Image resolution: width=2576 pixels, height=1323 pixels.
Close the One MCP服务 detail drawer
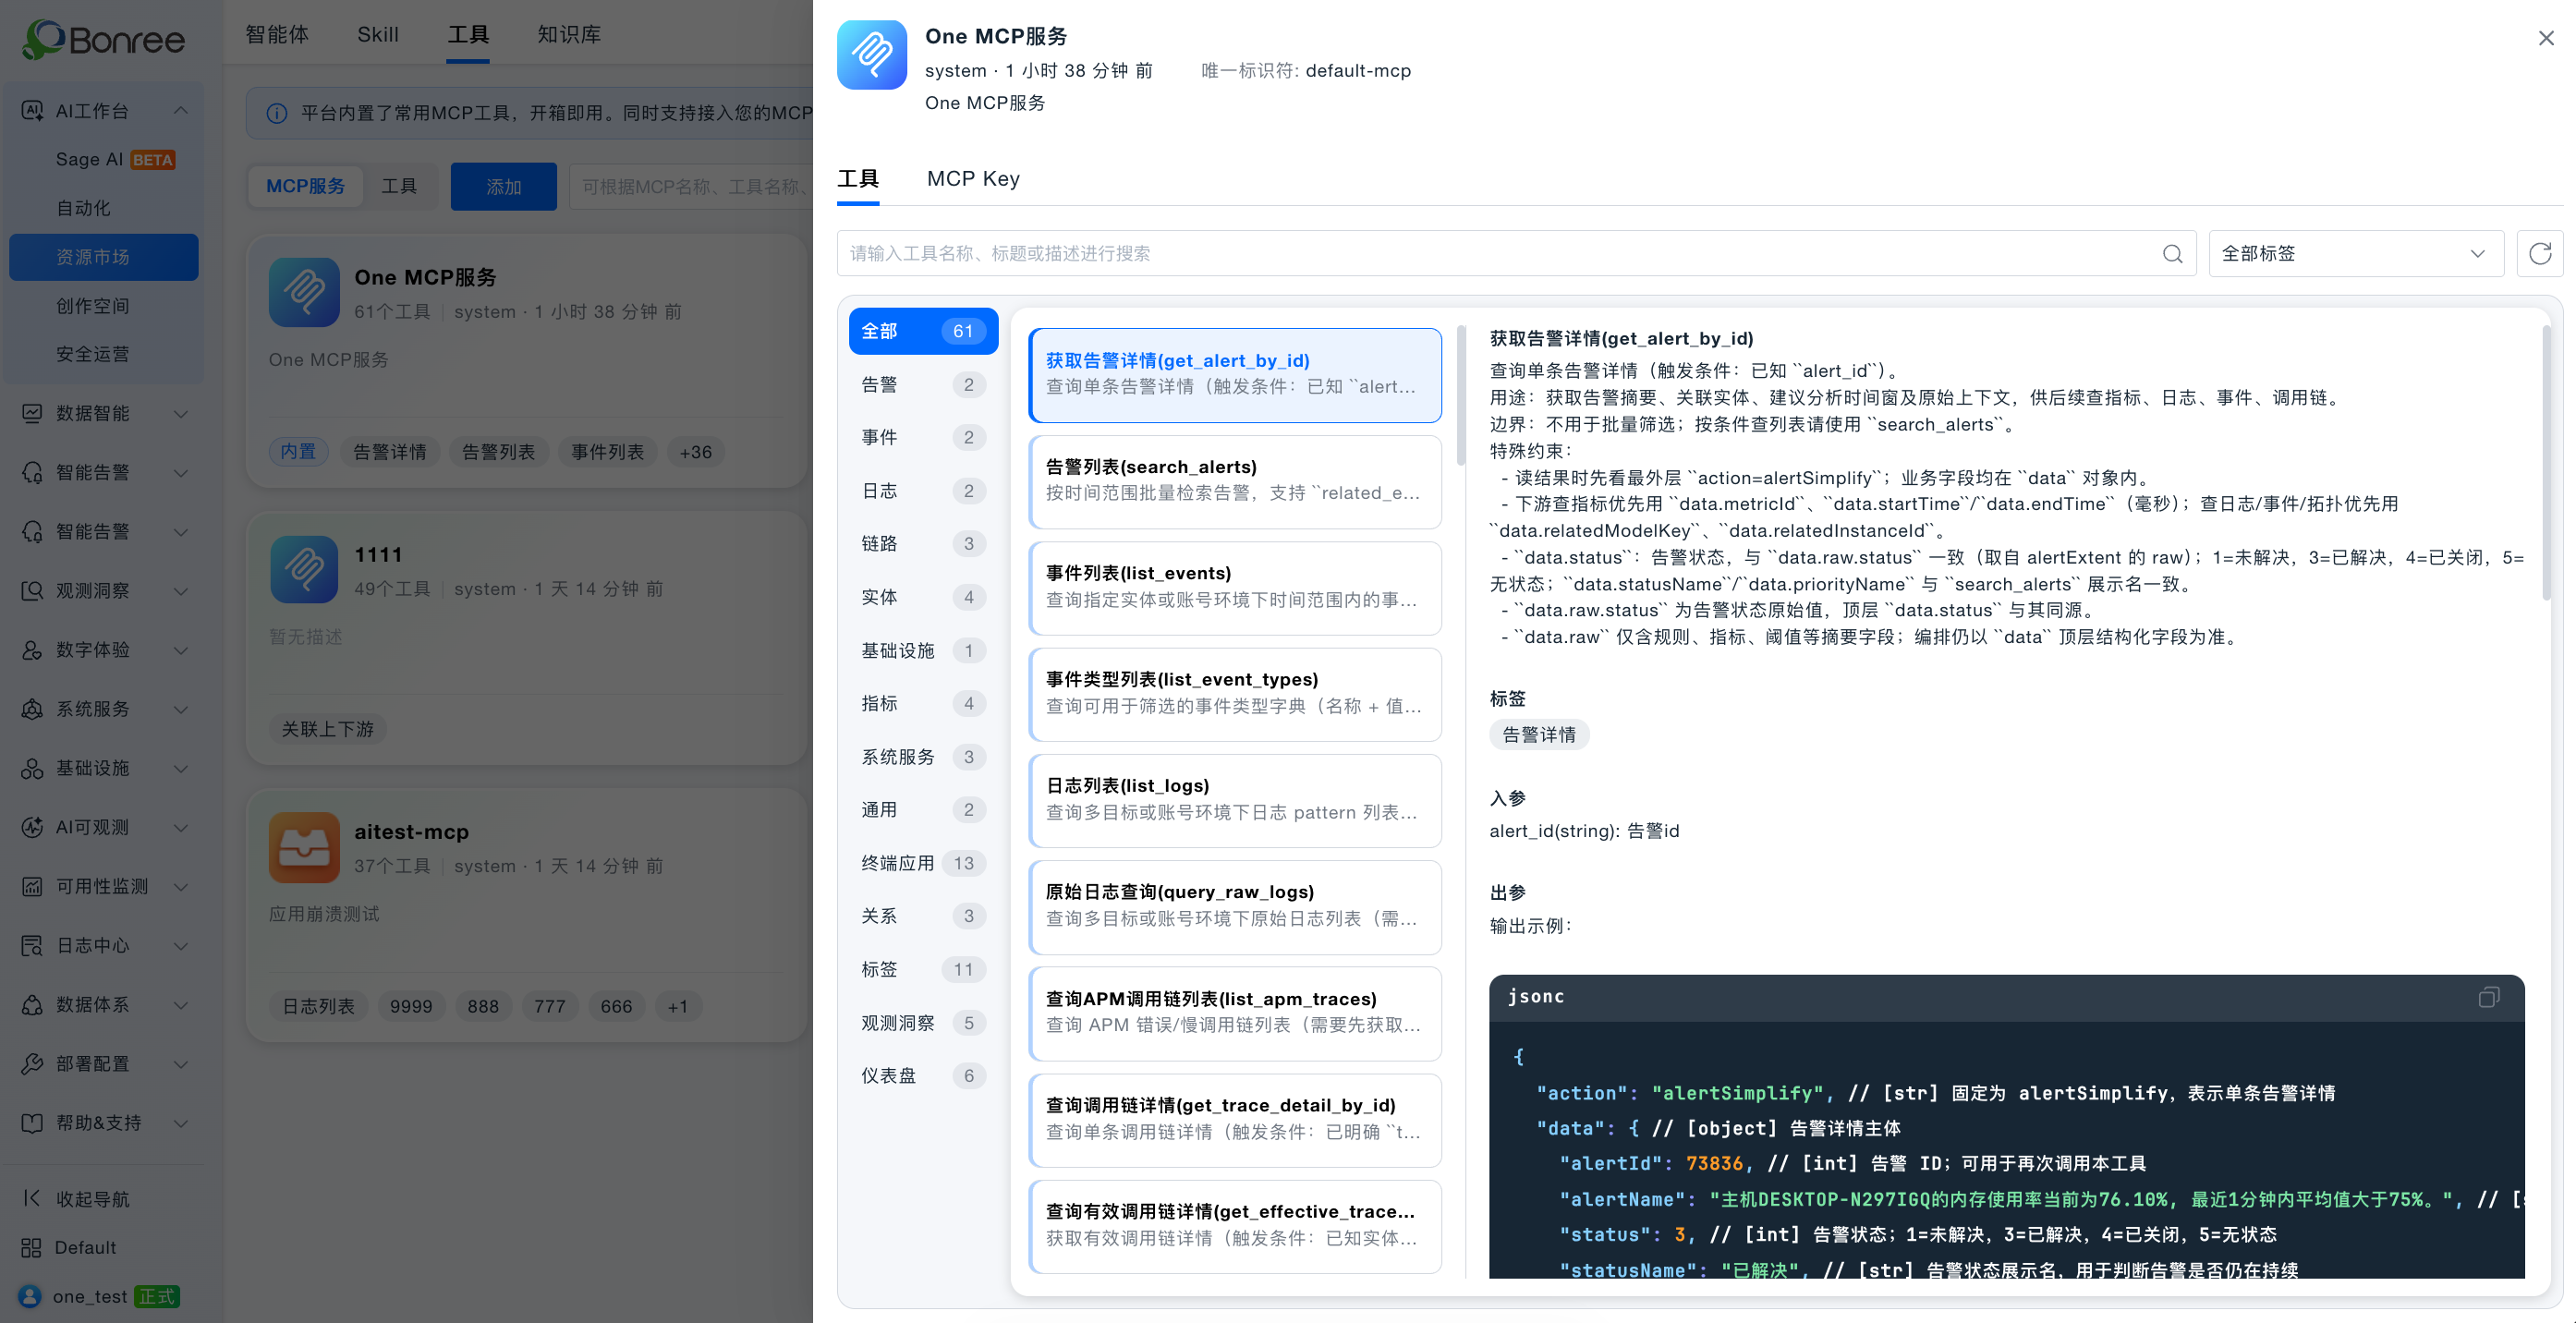point(2546,38)
